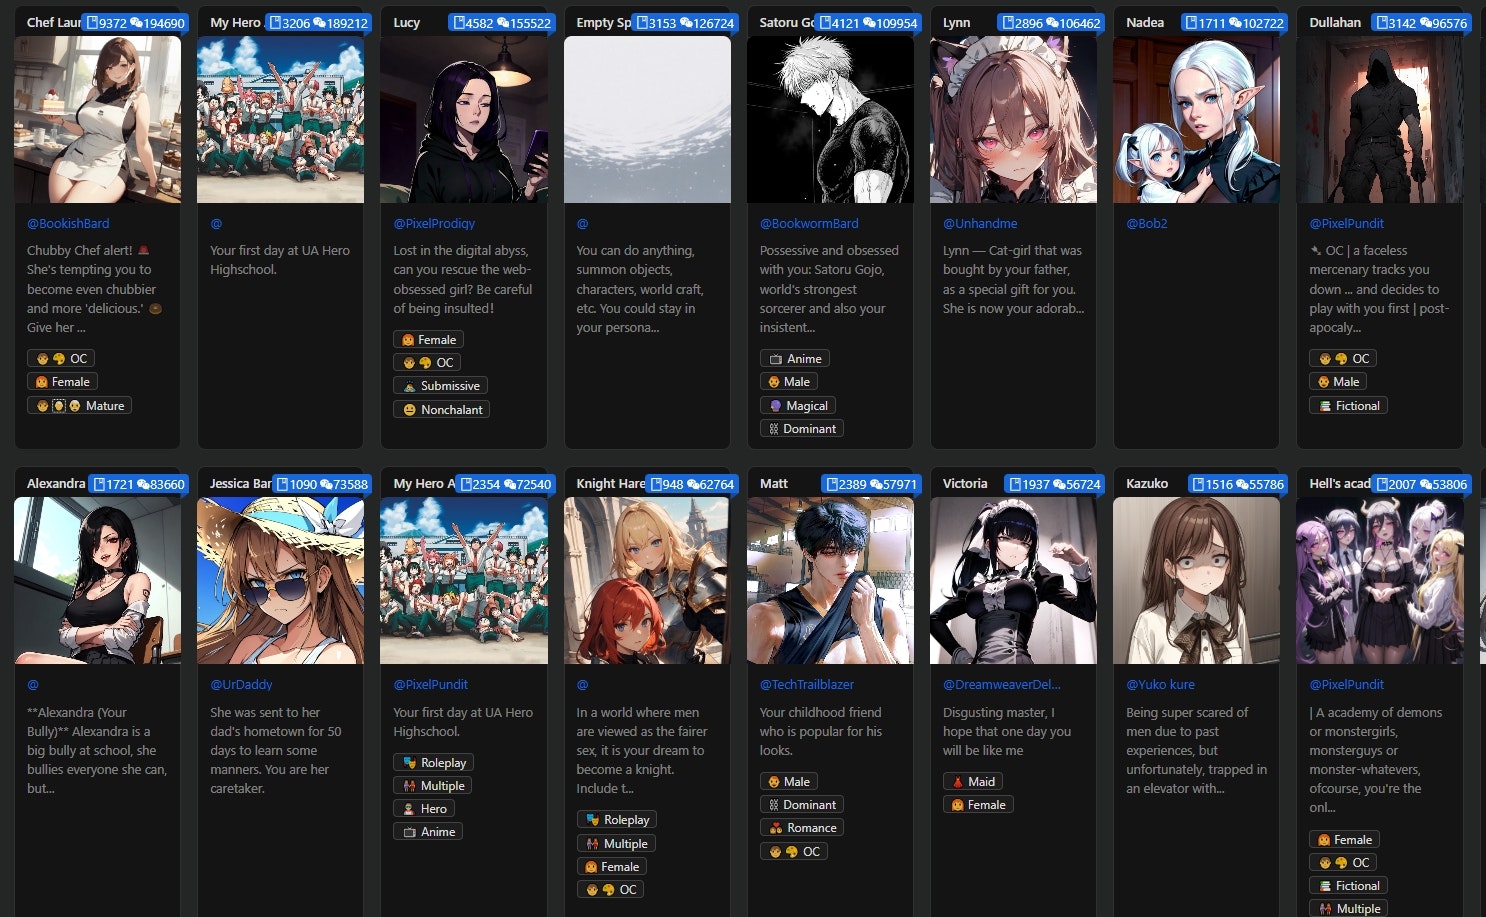Click the chat bubble icon beside 55786
The image size is (1486, 917).
[1241, 484]
